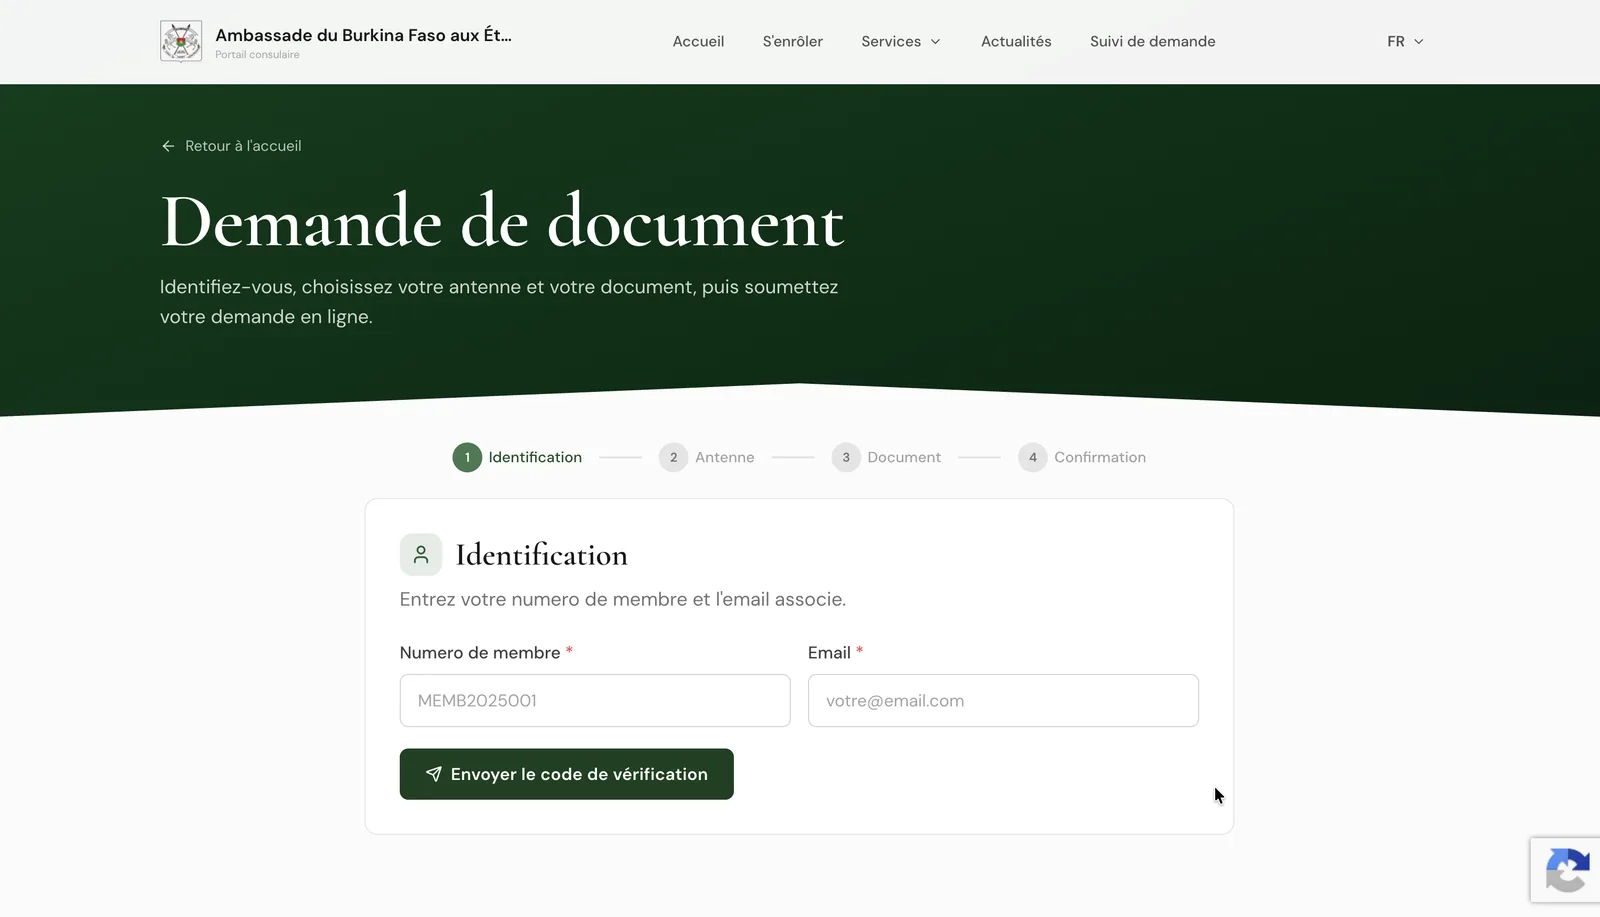
Task: Click the embassy coat of arms logo
Action: 181,41
